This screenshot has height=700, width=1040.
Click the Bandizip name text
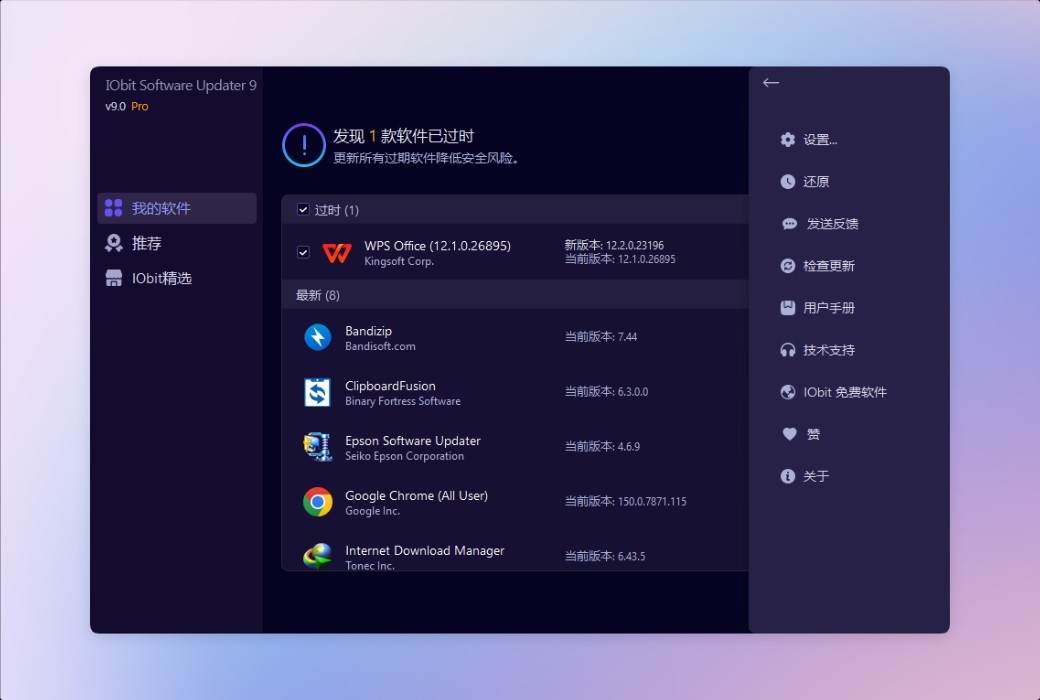(x=369, y=330)
